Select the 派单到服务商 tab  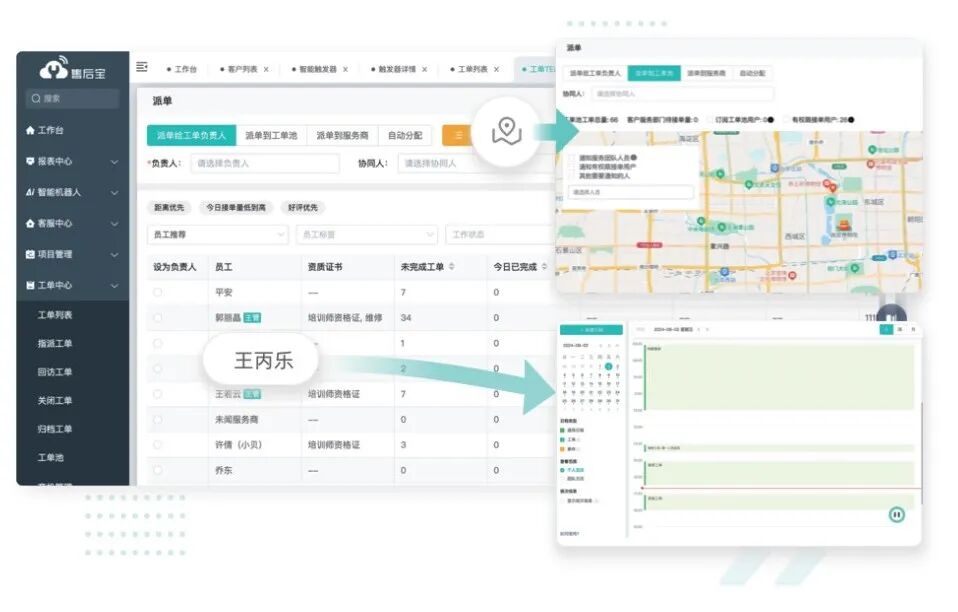[343, 135]
